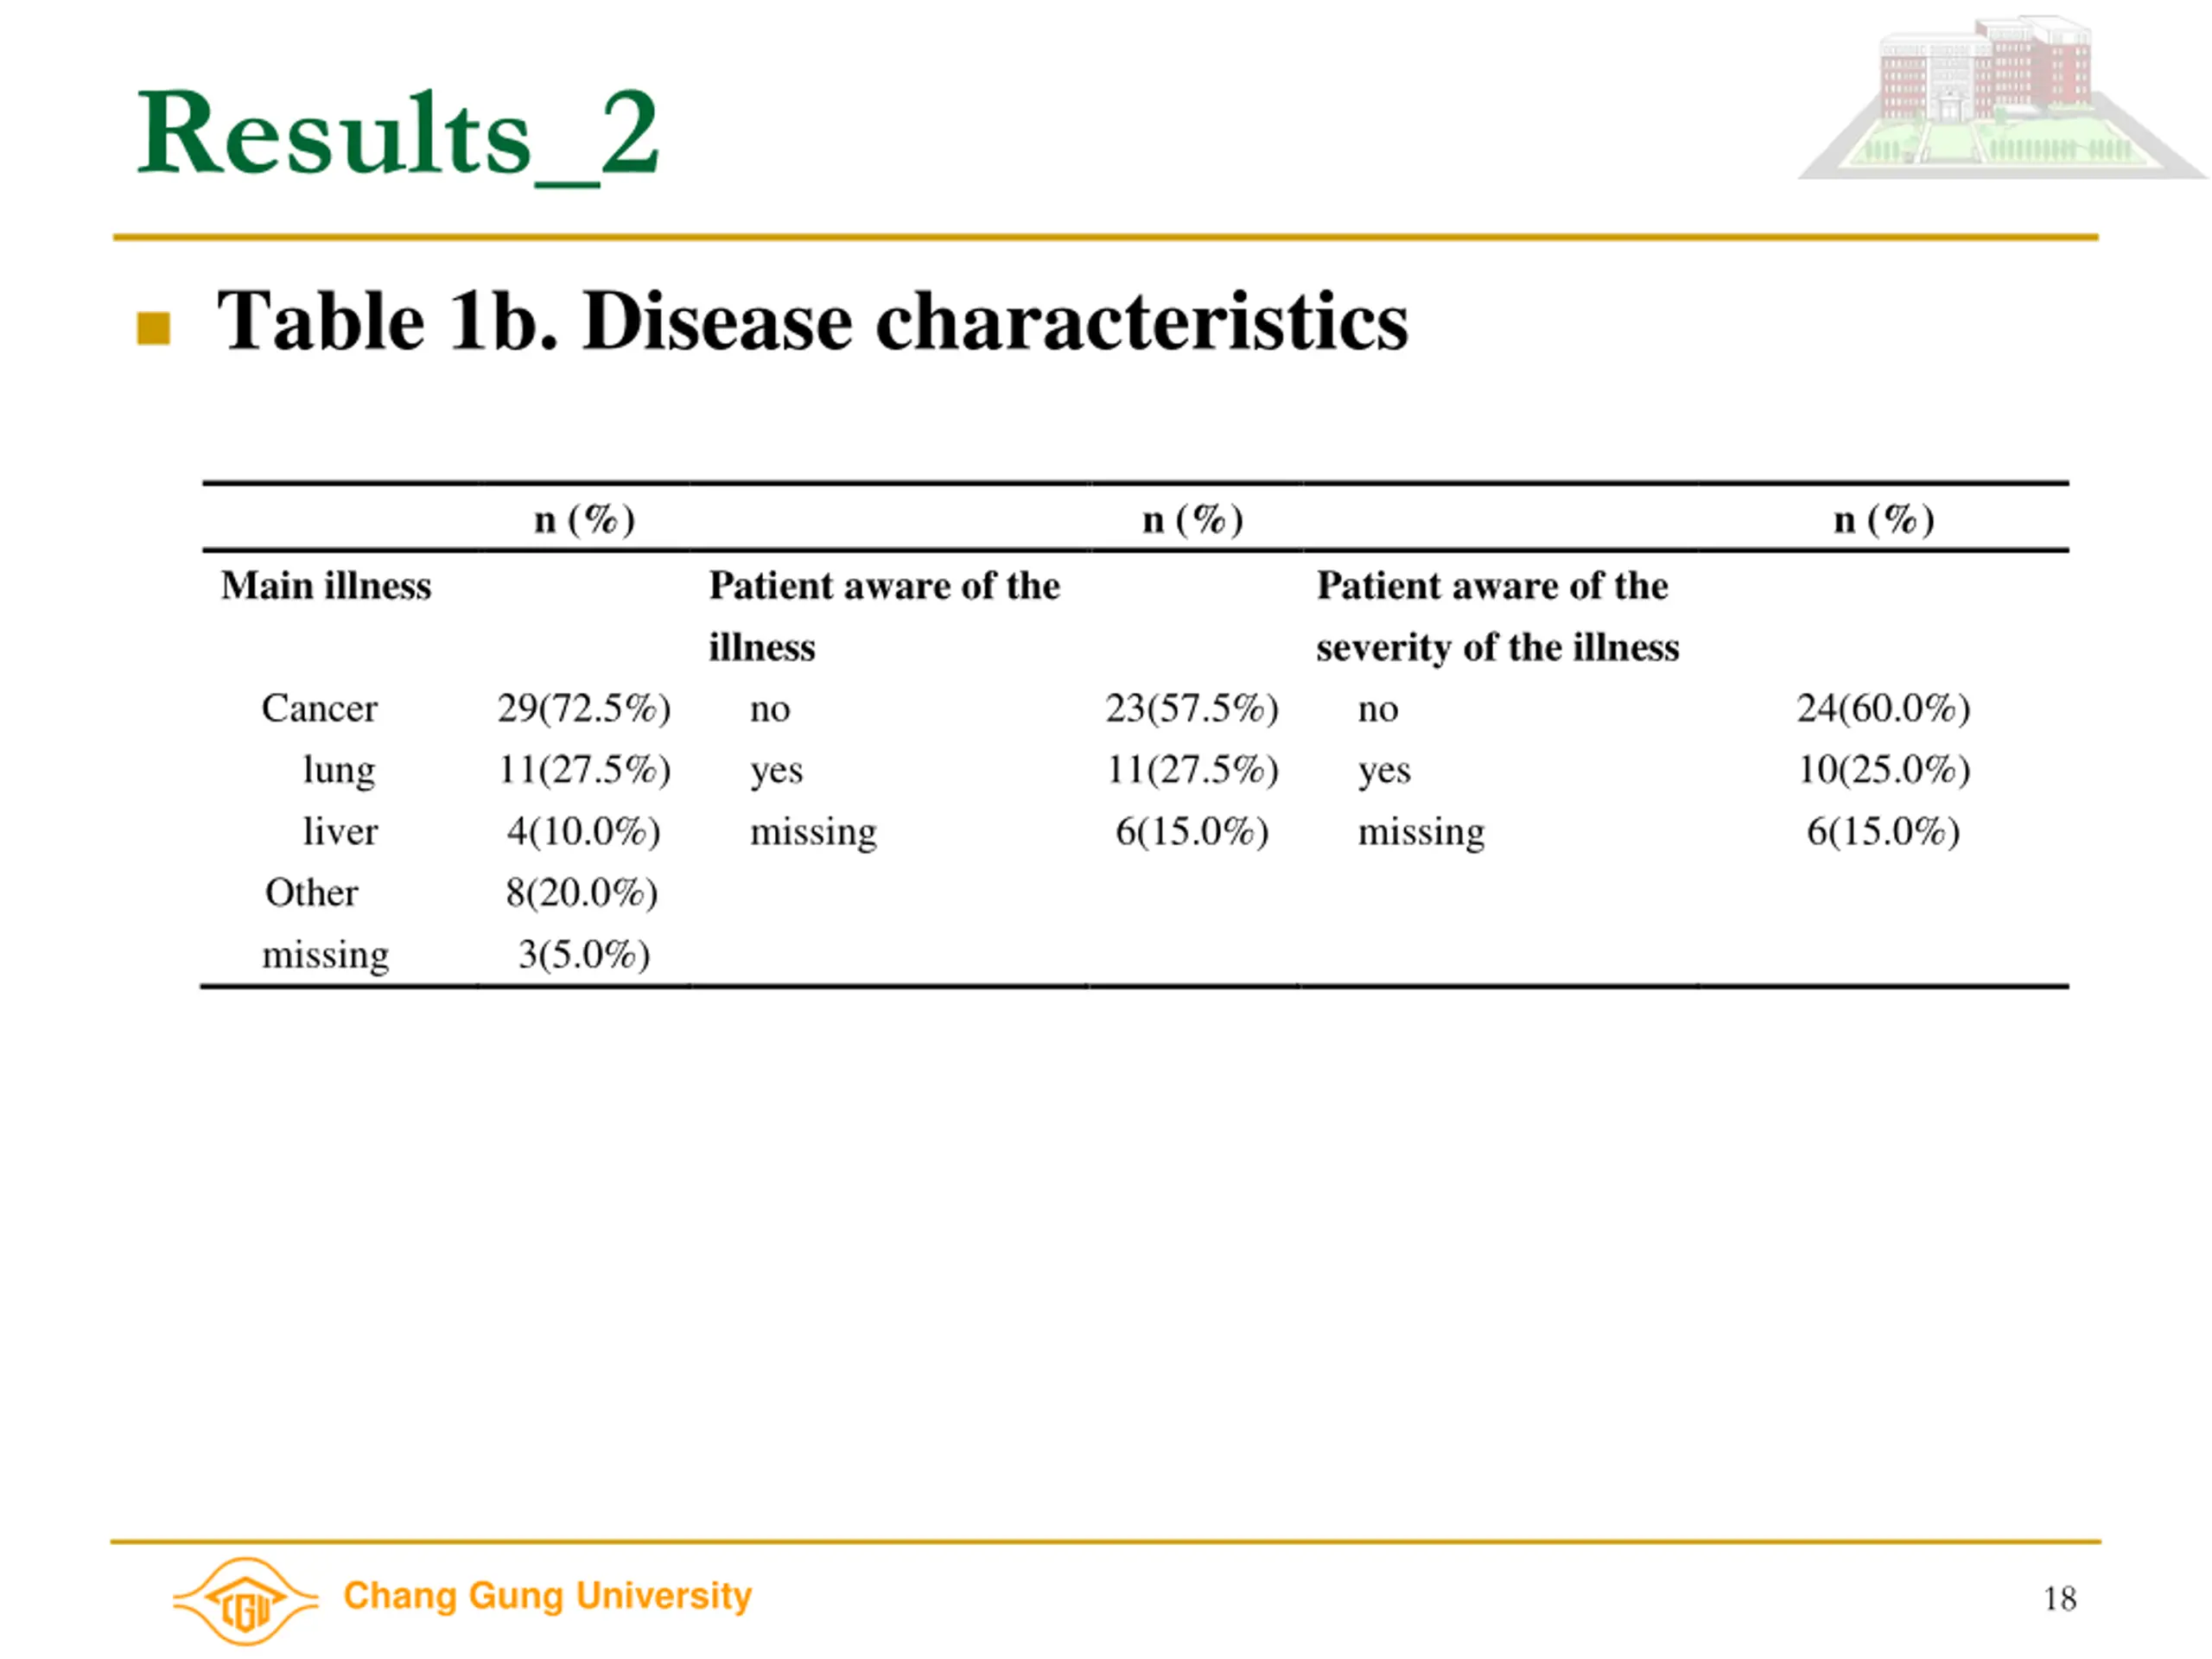Select Patient aware of severity header
The image size is (2212, 1659).
click(1498, 616)
